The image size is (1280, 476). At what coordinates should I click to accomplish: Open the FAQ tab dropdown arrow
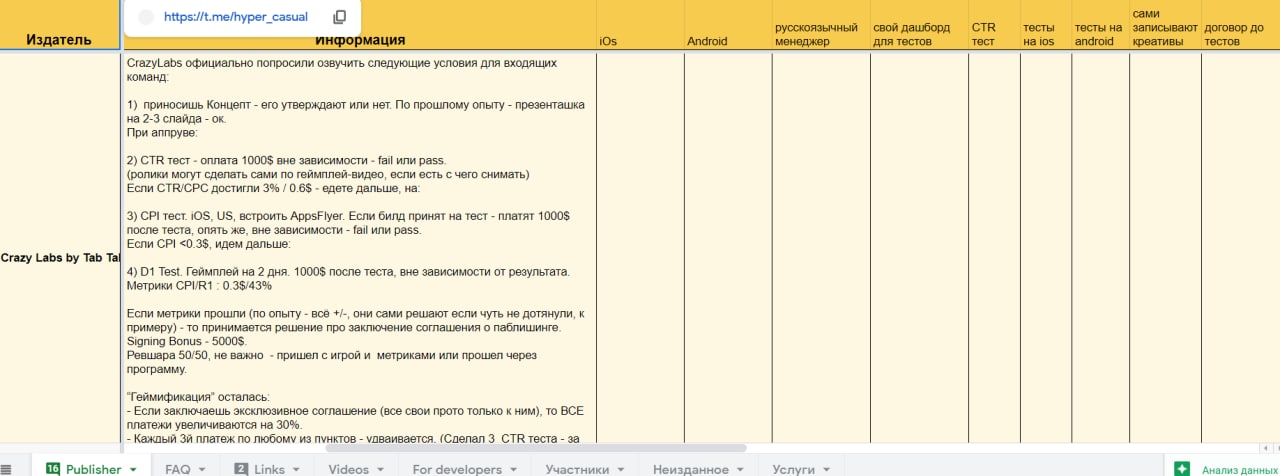[x=203, y=469]
